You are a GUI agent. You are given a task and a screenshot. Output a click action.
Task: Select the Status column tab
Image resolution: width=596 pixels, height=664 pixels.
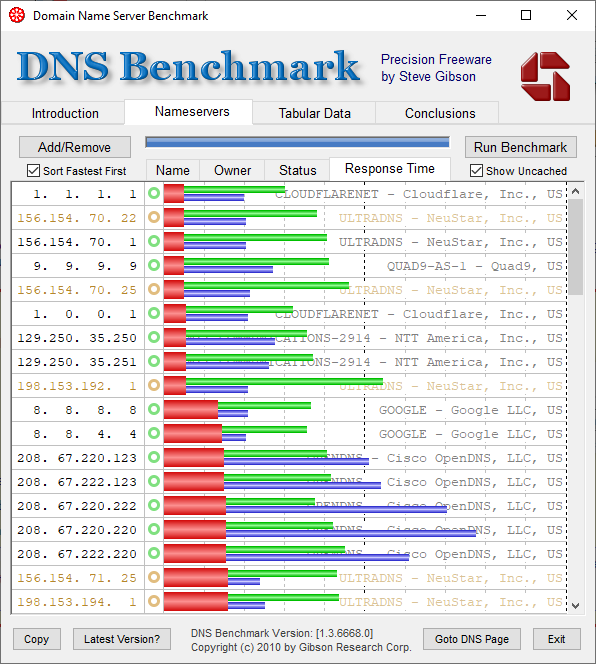[297, 170]
